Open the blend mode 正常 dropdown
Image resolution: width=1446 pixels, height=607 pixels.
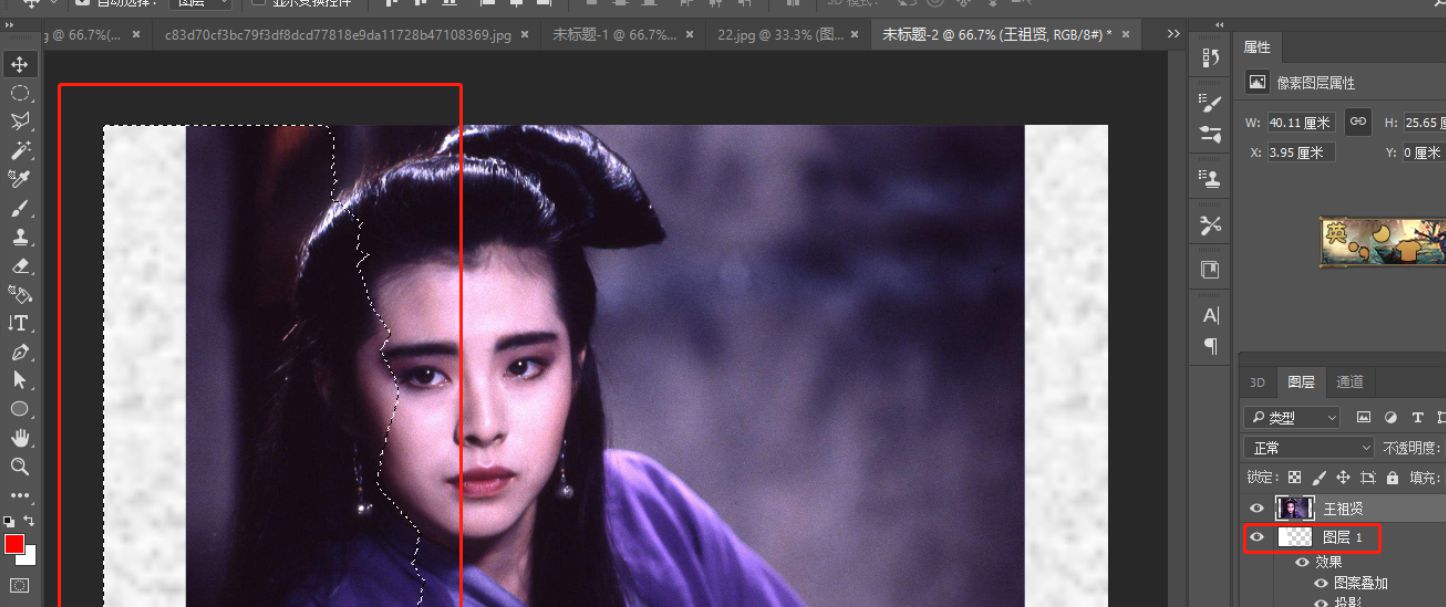tap(1309, 447)
